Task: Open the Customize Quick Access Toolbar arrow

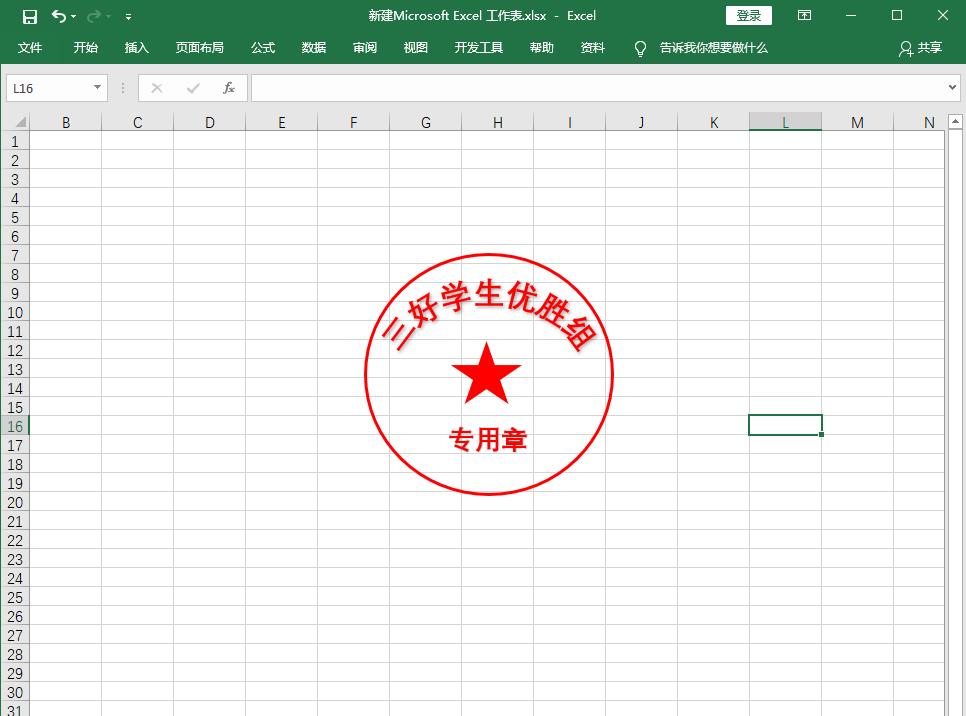Action: [128, 16]
